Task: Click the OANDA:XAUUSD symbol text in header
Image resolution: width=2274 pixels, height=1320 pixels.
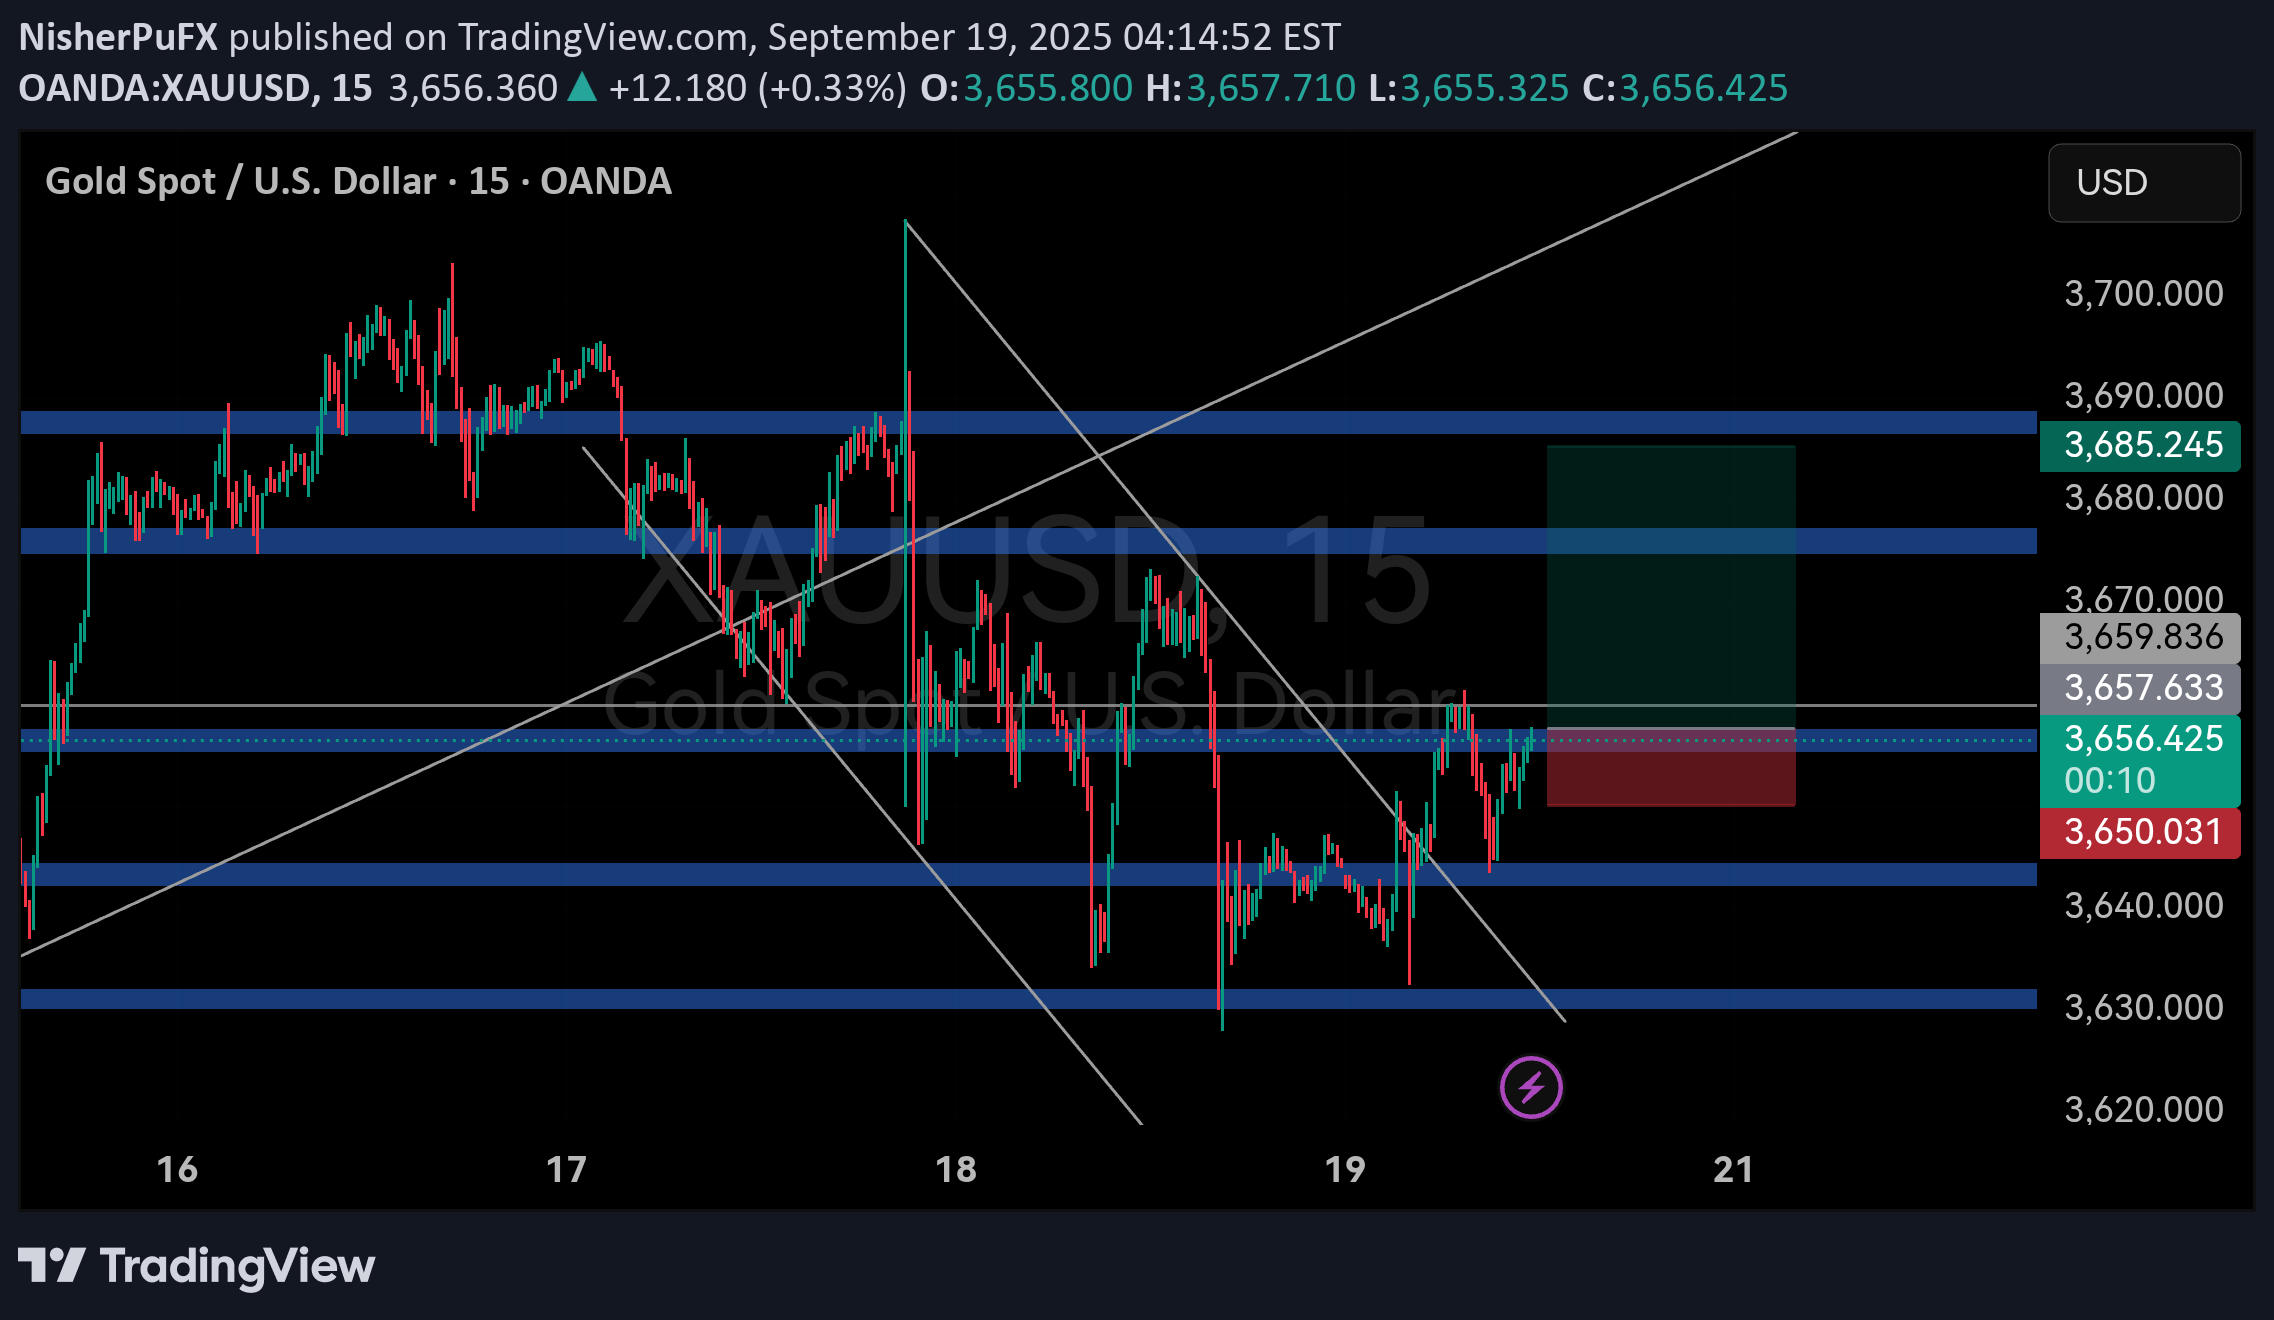Action: 164,88
